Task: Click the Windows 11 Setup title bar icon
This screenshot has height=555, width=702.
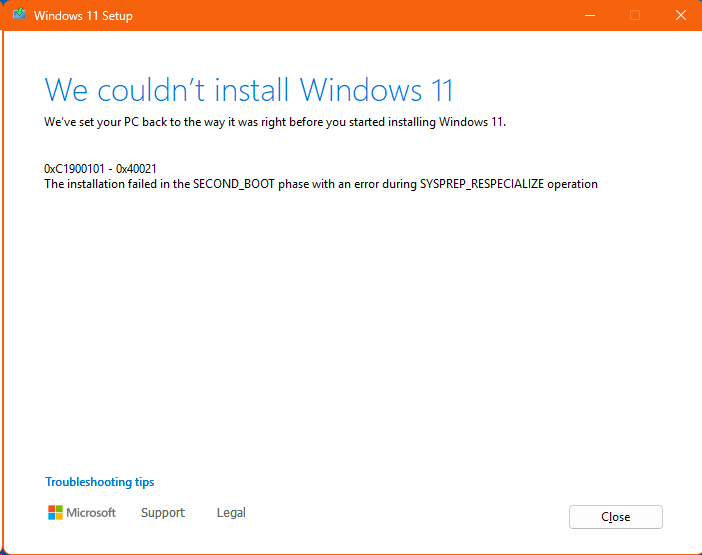Action: [x=19, y=14]
